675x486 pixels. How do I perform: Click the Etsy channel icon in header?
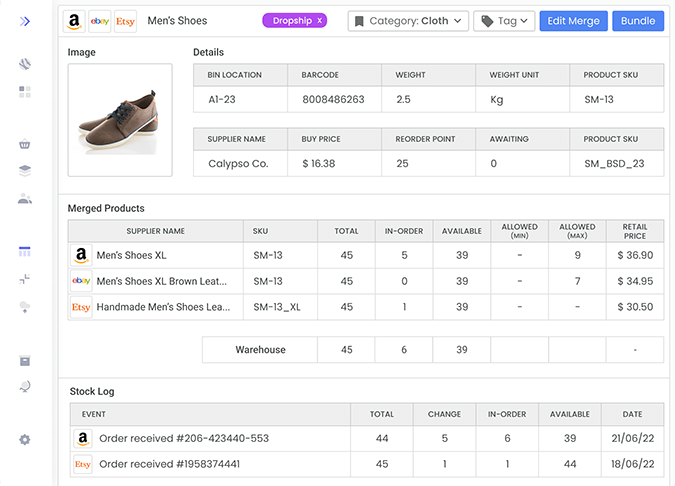click(125, 21)
